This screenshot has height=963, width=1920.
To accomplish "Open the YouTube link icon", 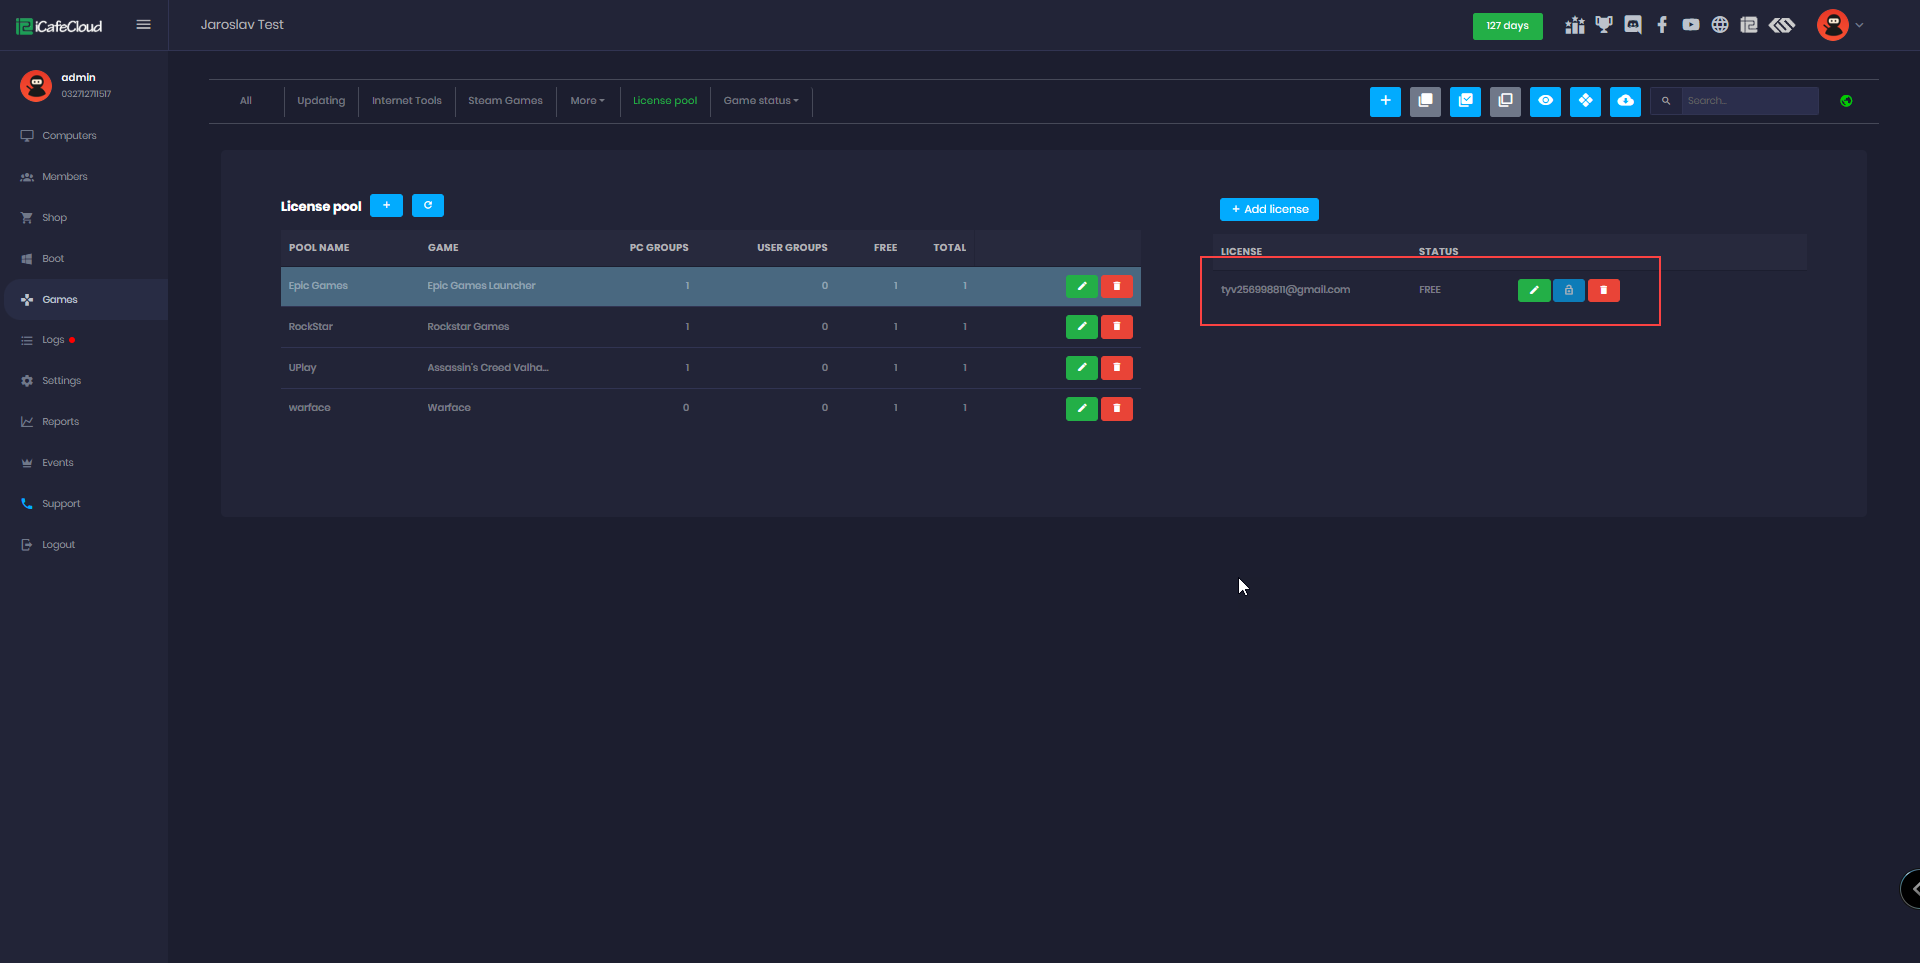I will point(1691,25).
